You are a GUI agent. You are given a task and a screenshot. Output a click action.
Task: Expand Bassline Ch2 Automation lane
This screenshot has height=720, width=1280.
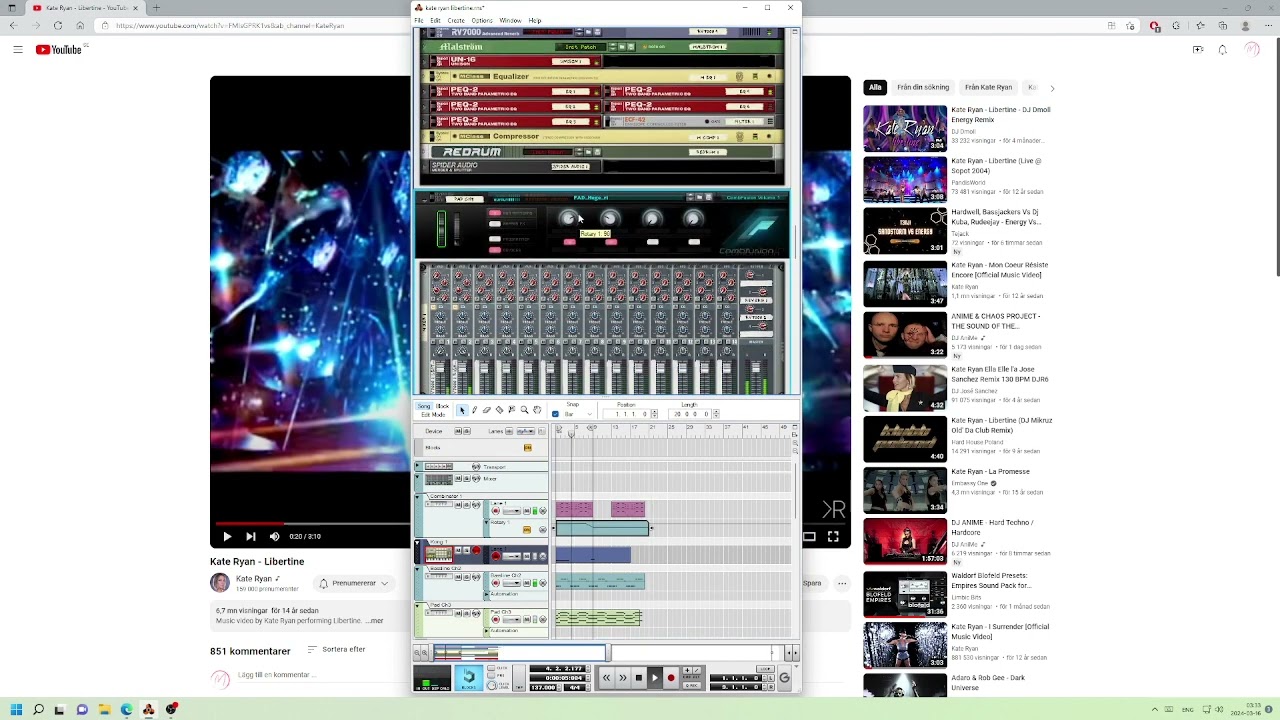coord(486,594)
